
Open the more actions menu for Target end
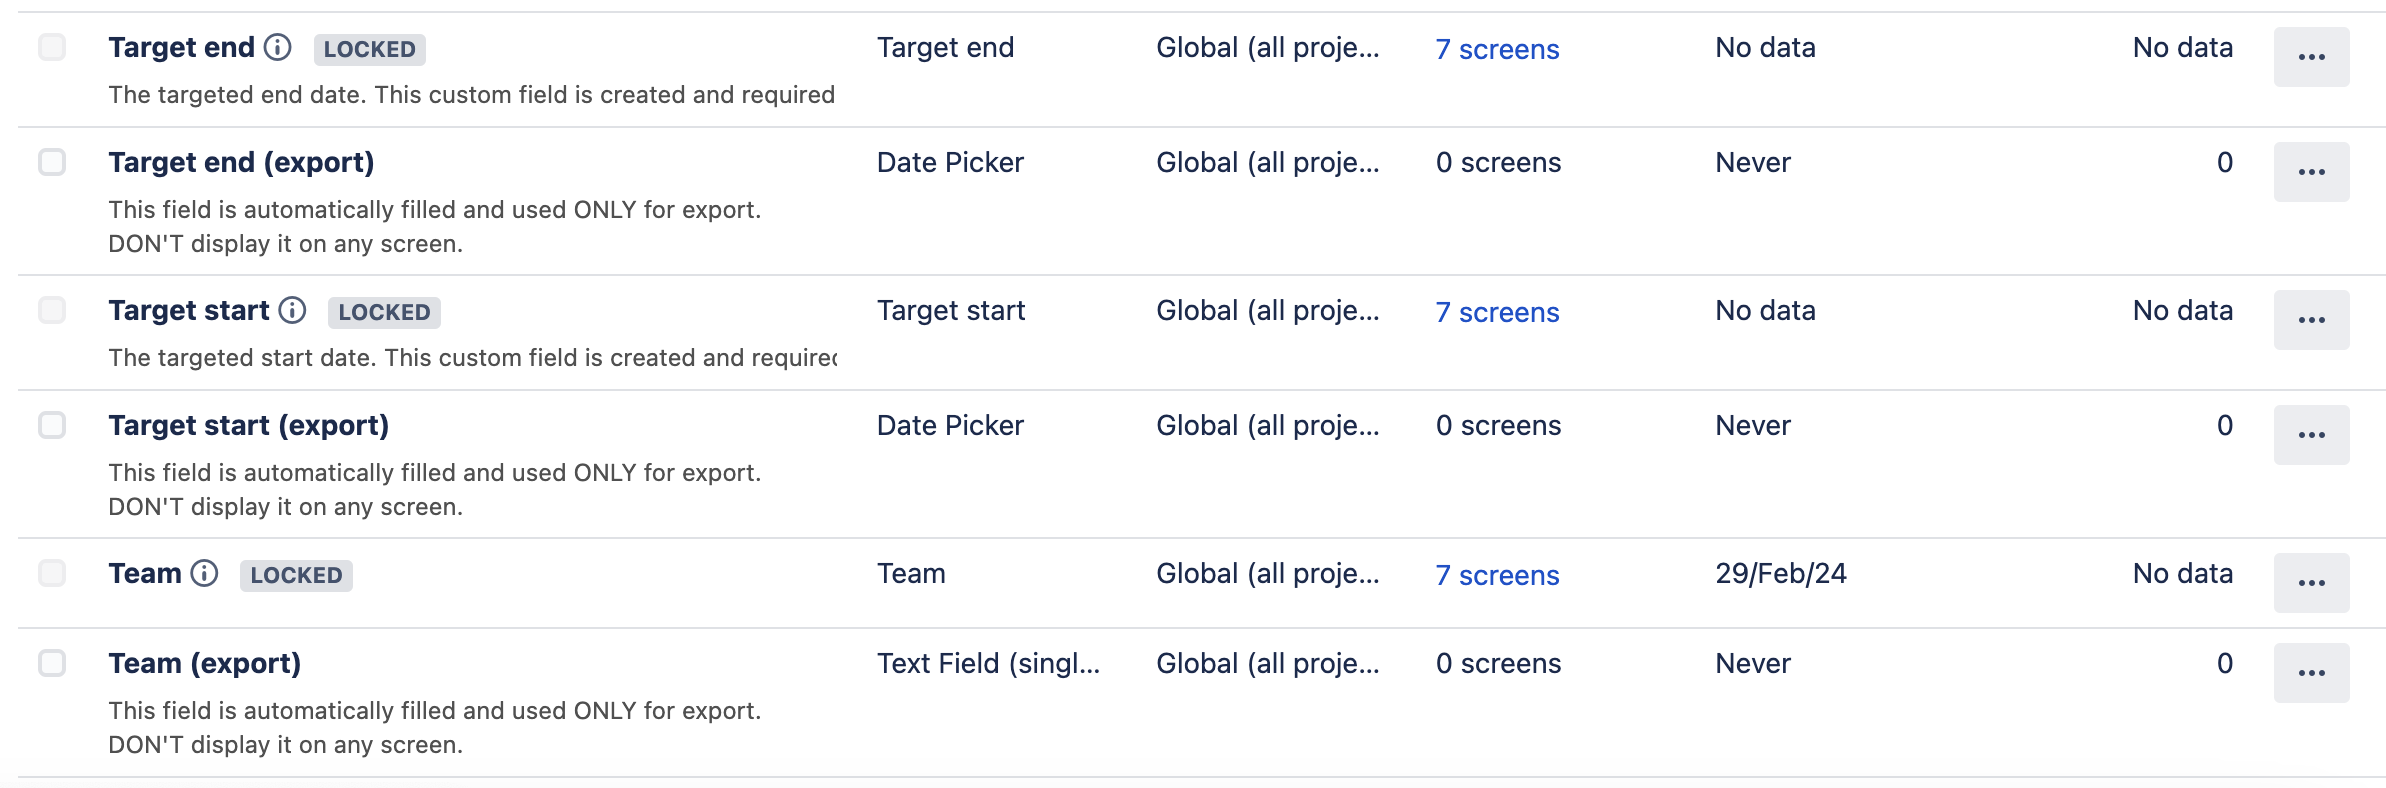coord(2311,57)
